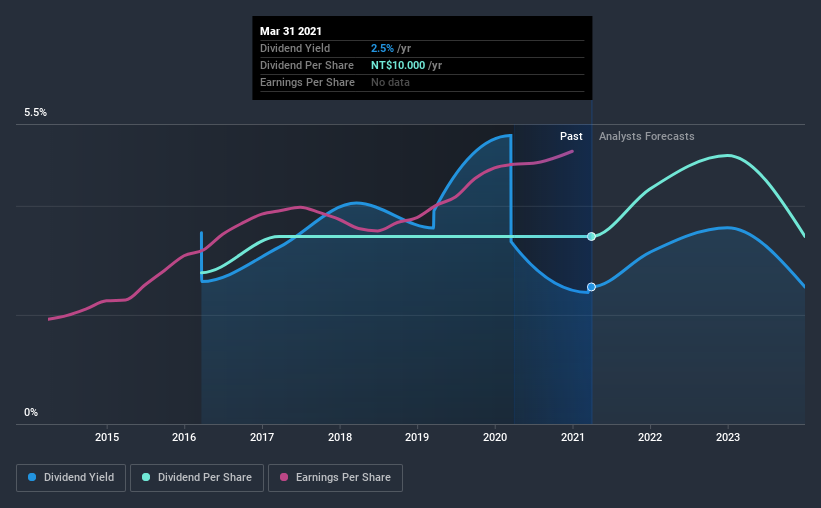
Task: Click the 2015 x-axis label
Action: [x=107, y=437]
